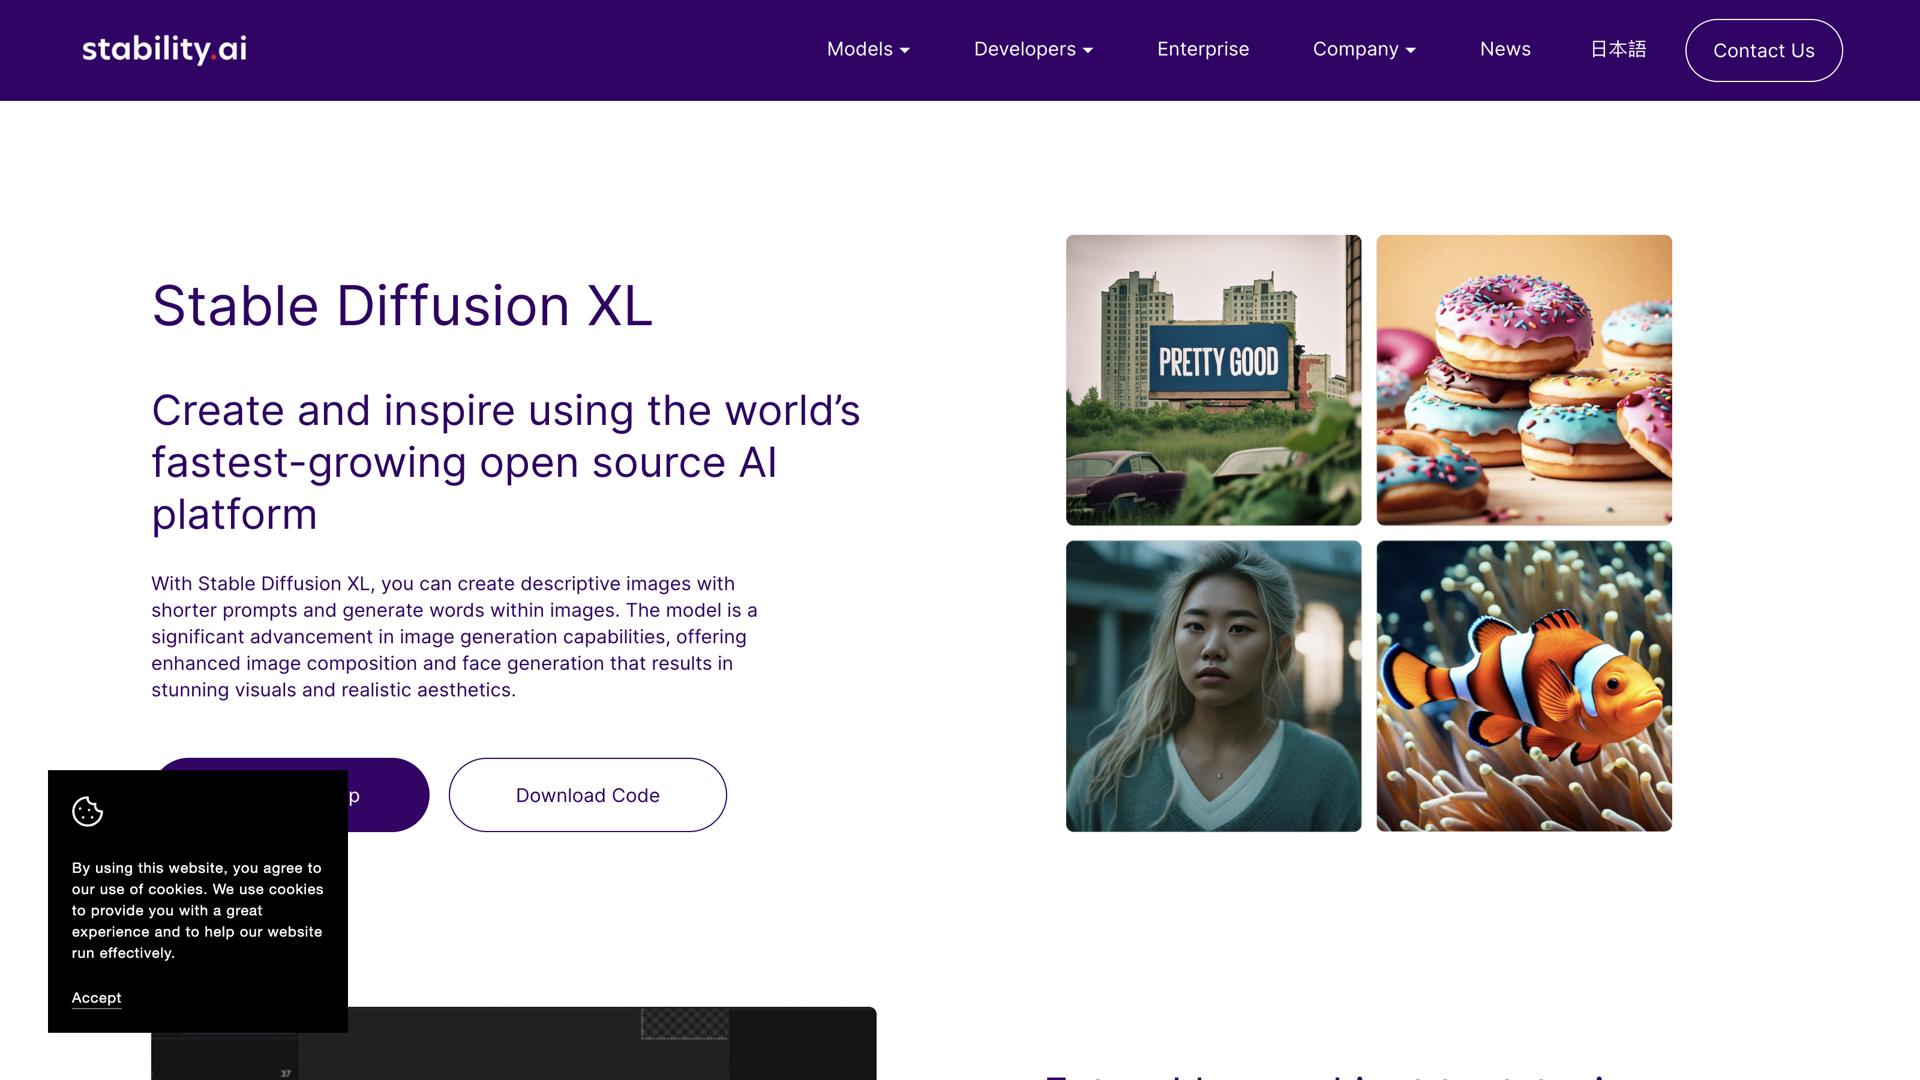The image size is (1920, 1080).
Task: Expand the Company dropdown menu
Action: click(x=1363, y=49)
